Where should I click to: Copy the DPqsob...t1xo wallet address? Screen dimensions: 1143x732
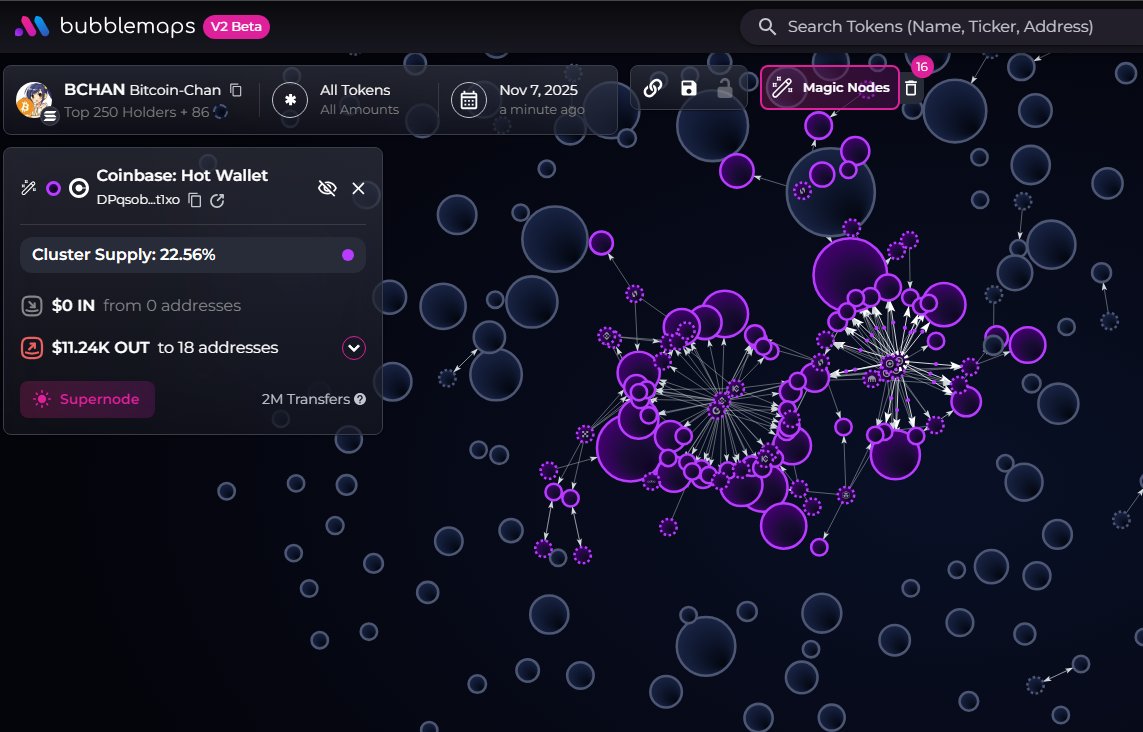(x=195, y=200)
